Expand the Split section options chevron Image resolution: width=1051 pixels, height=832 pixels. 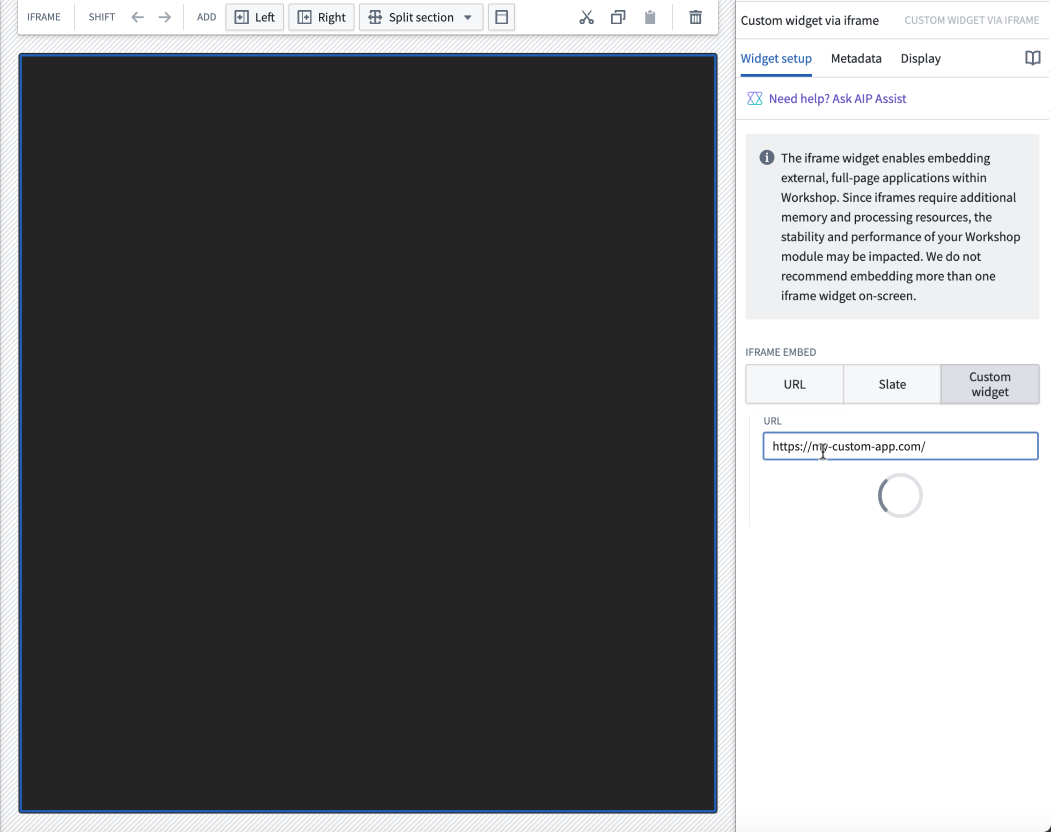[x=466, y=17]
